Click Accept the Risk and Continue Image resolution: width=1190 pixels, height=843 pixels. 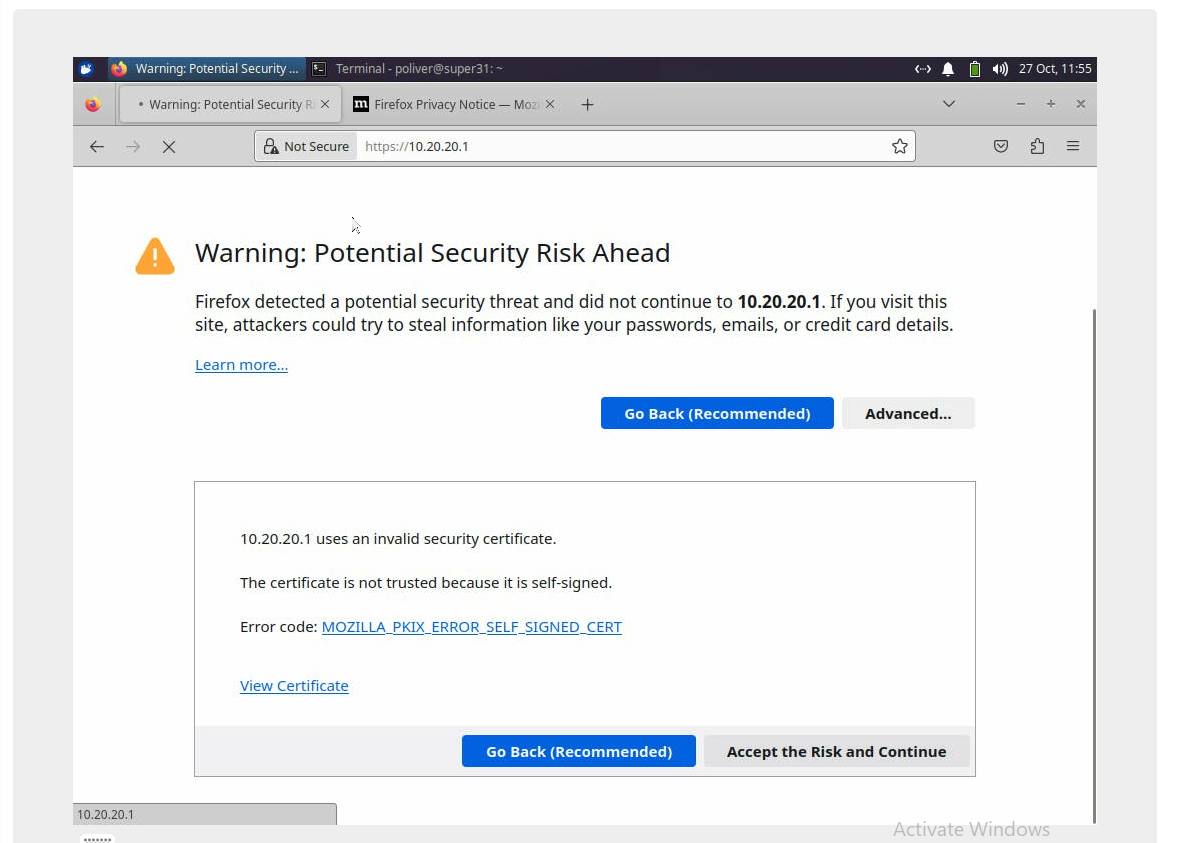tap(836, 751)
